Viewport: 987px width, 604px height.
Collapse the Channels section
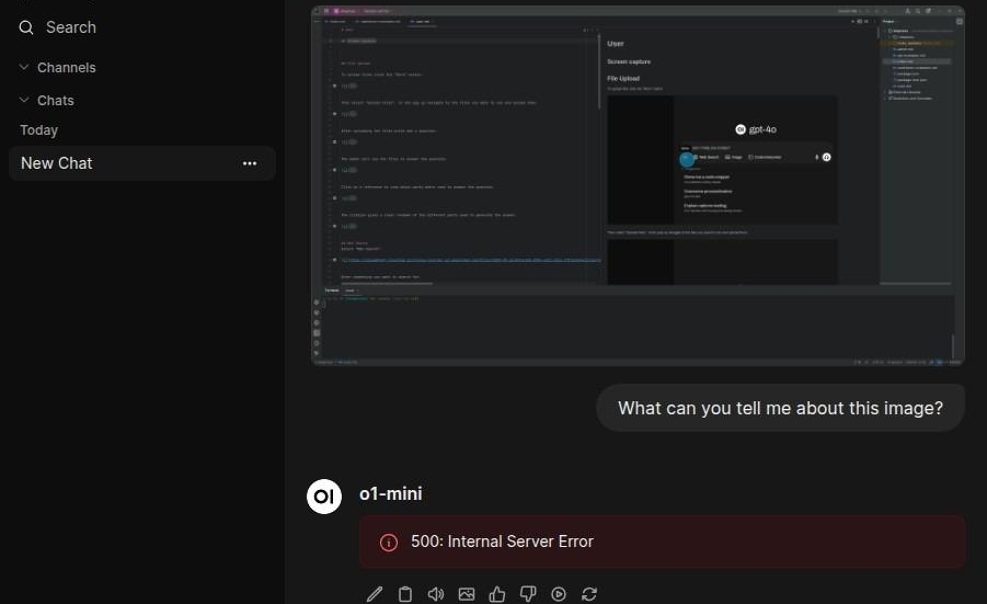(x=24, y=68)
